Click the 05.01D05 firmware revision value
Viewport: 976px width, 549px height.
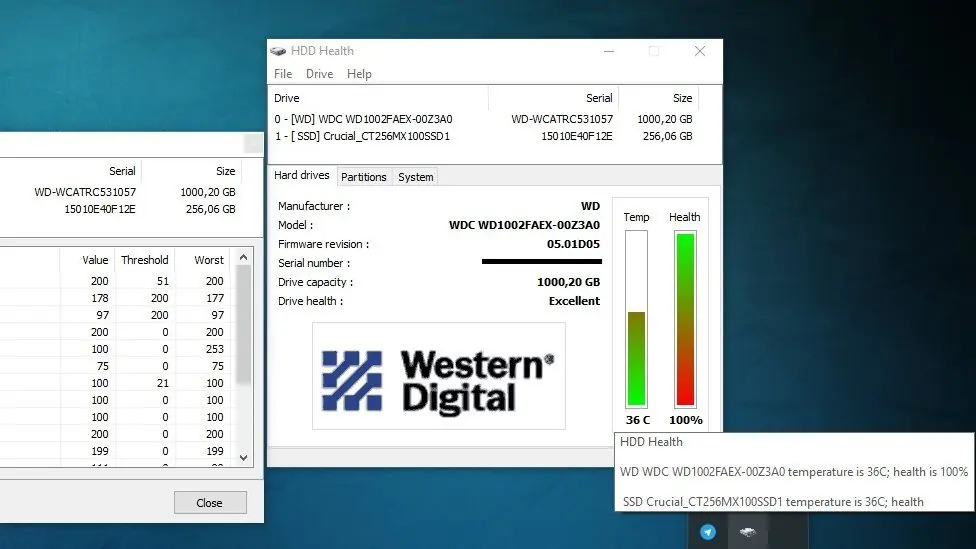[x=573, y=244]
